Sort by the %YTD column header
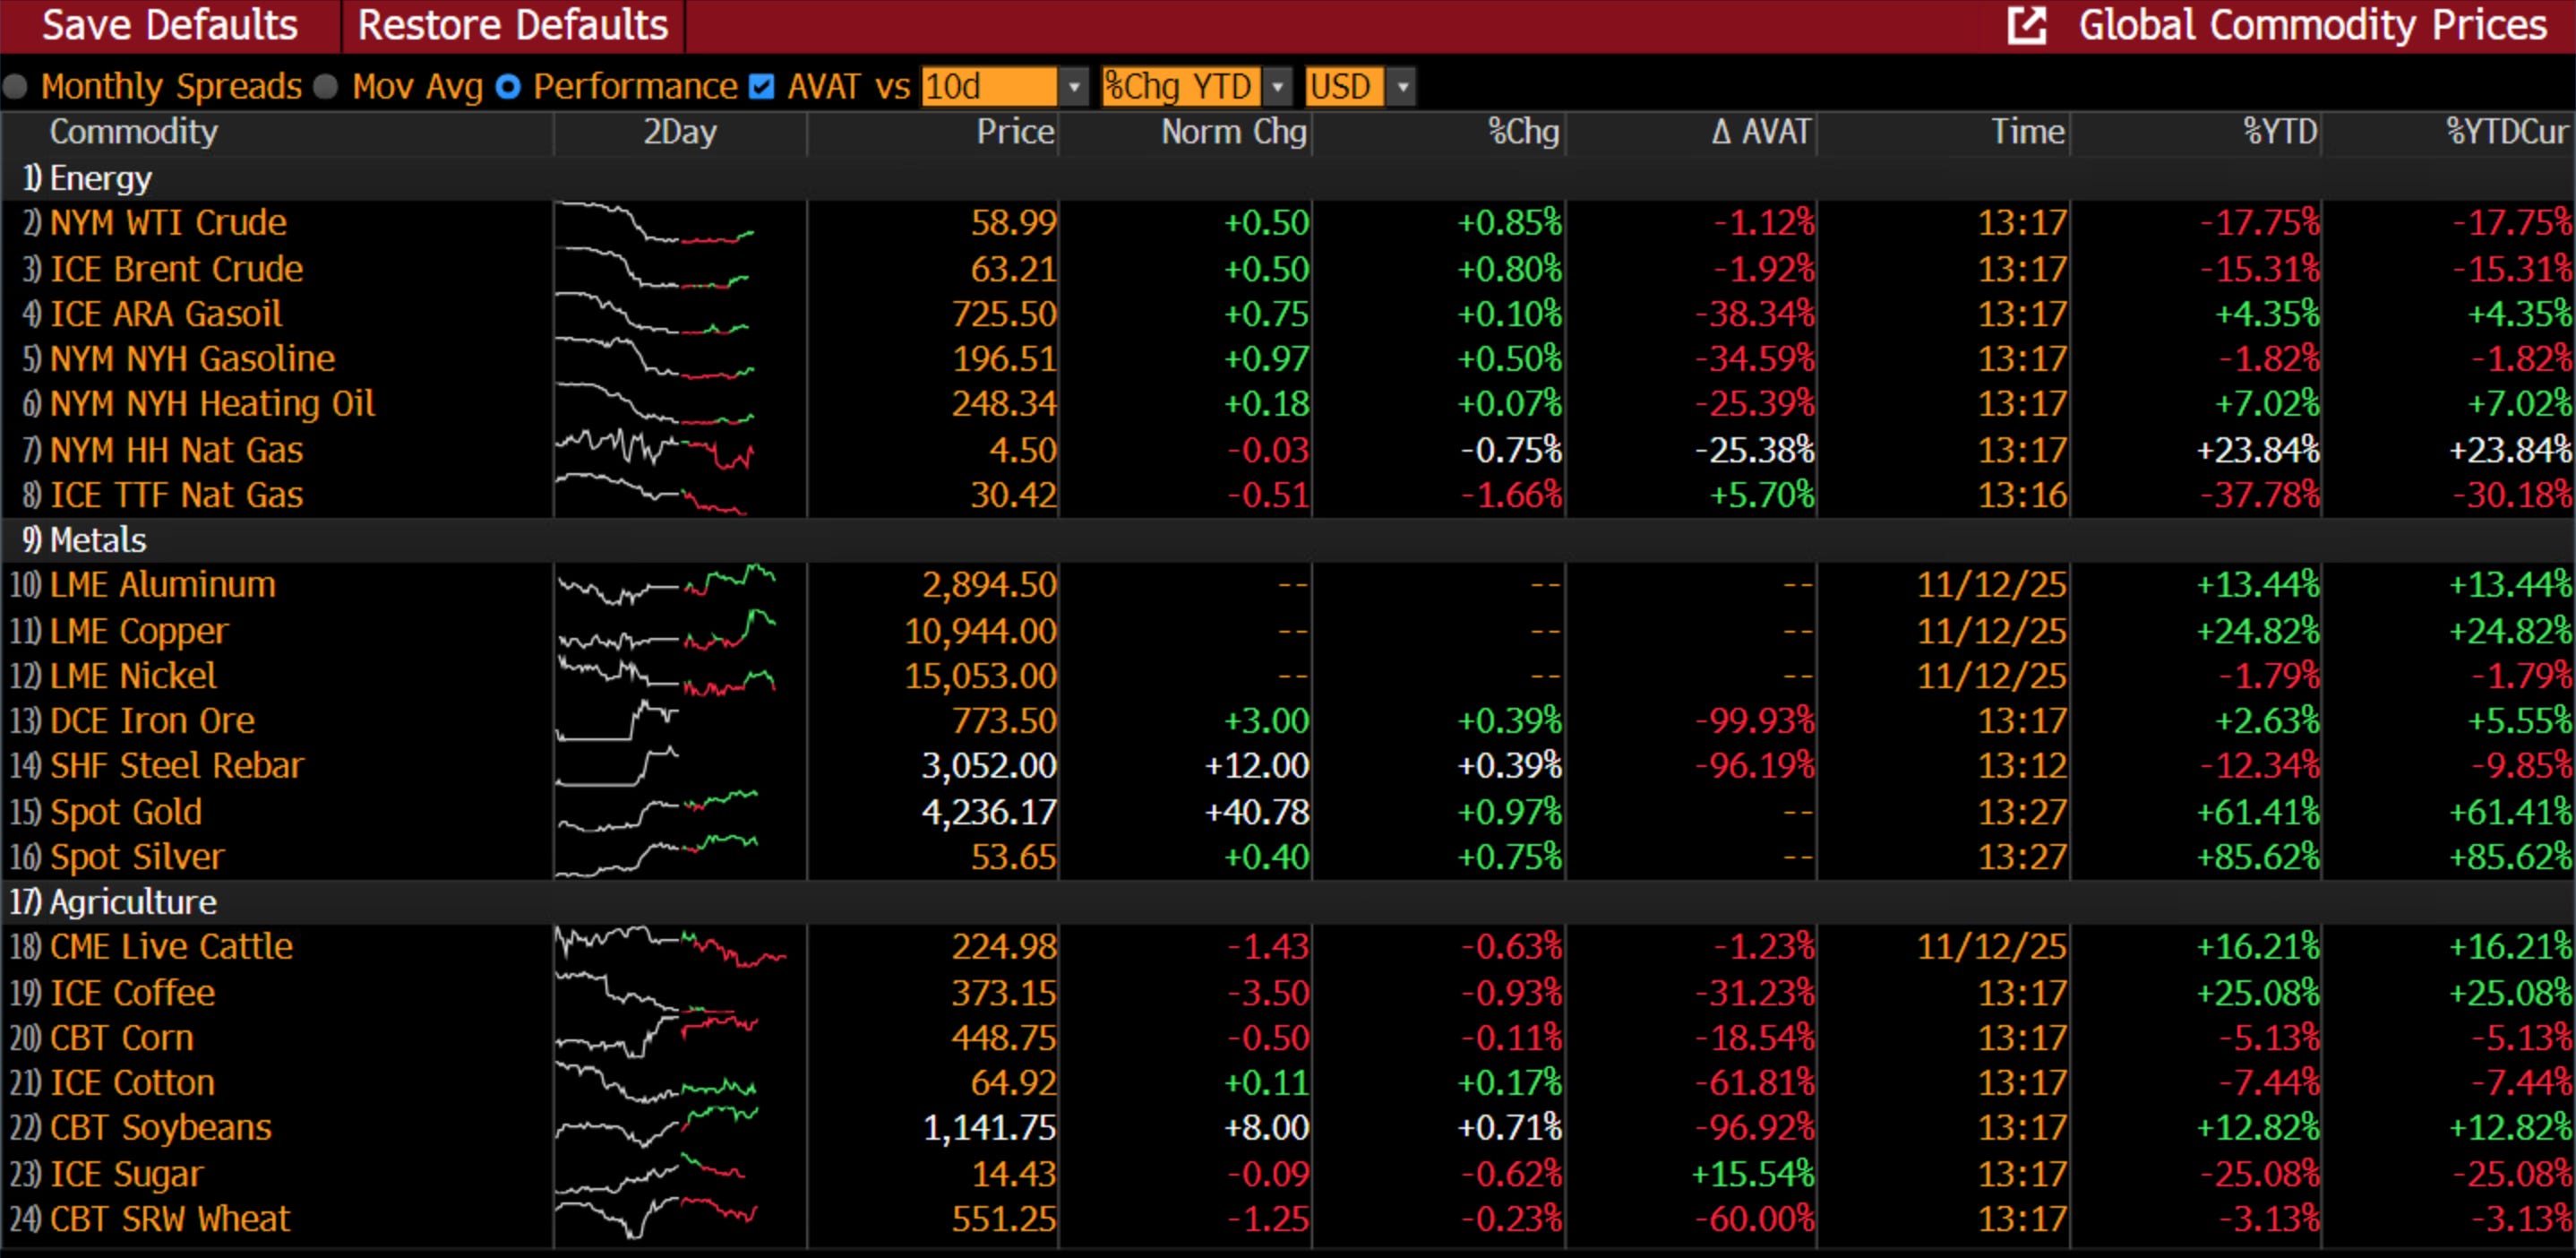 pos(2279,132)
